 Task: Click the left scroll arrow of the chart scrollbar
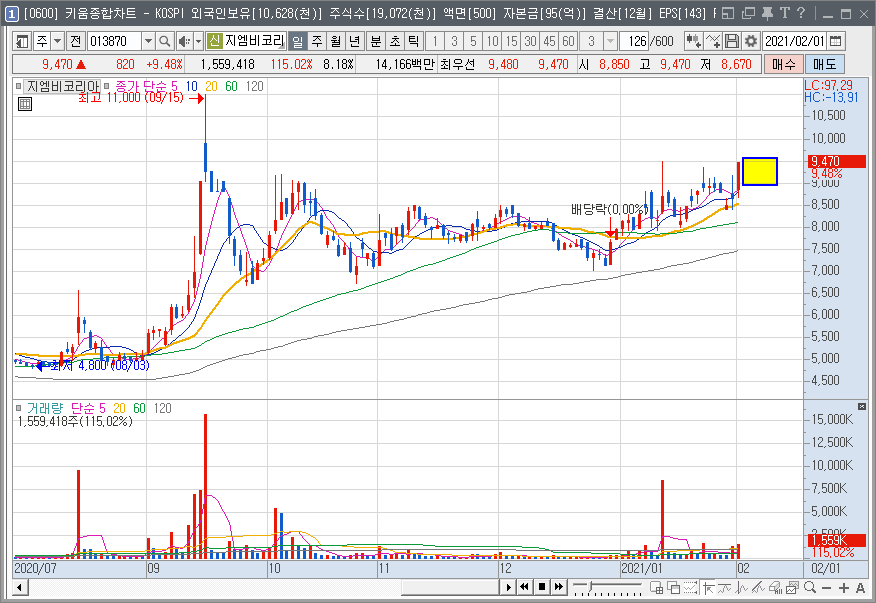pyautogui.click(x=20, y=587)
